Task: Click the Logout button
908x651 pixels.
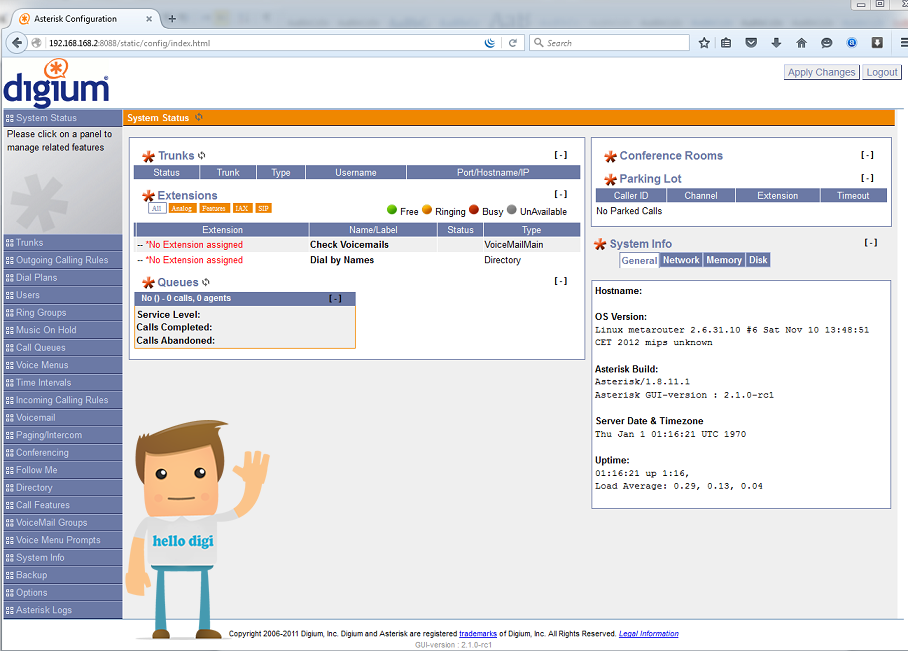Action: tap(882, 72)
